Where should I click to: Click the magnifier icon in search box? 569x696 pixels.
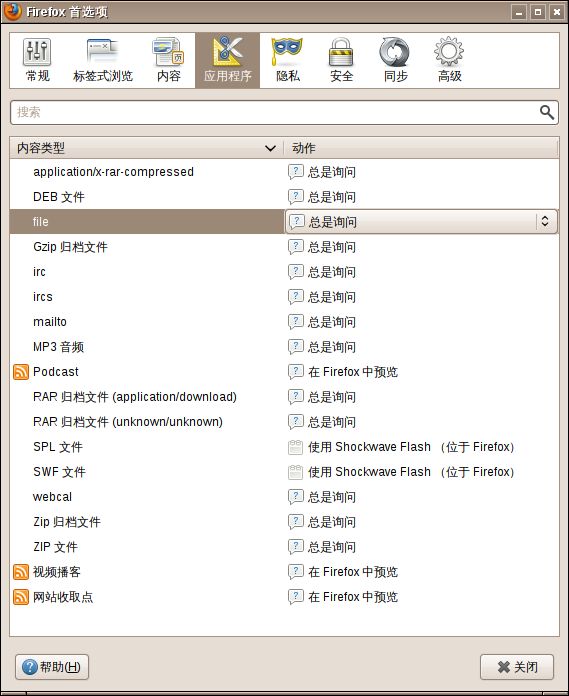[546, 112]
